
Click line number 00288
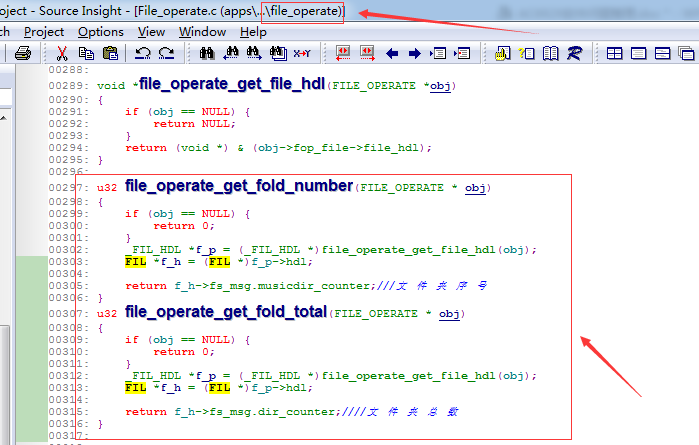click(x=68, y=70)
